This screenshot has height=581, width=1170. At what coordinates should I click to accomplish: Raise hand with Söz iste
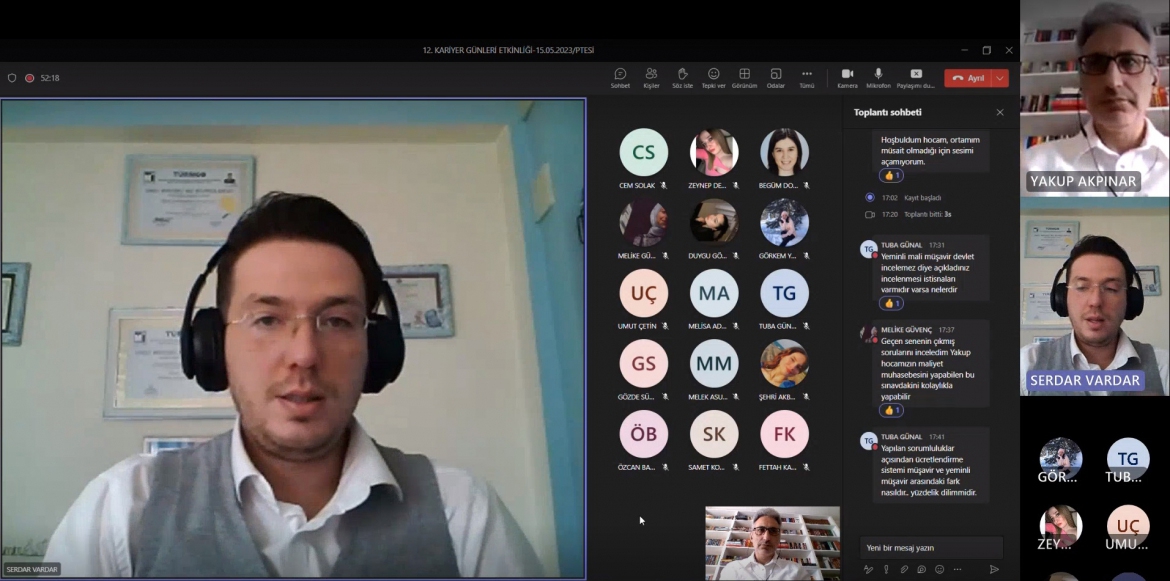[682, 78]
